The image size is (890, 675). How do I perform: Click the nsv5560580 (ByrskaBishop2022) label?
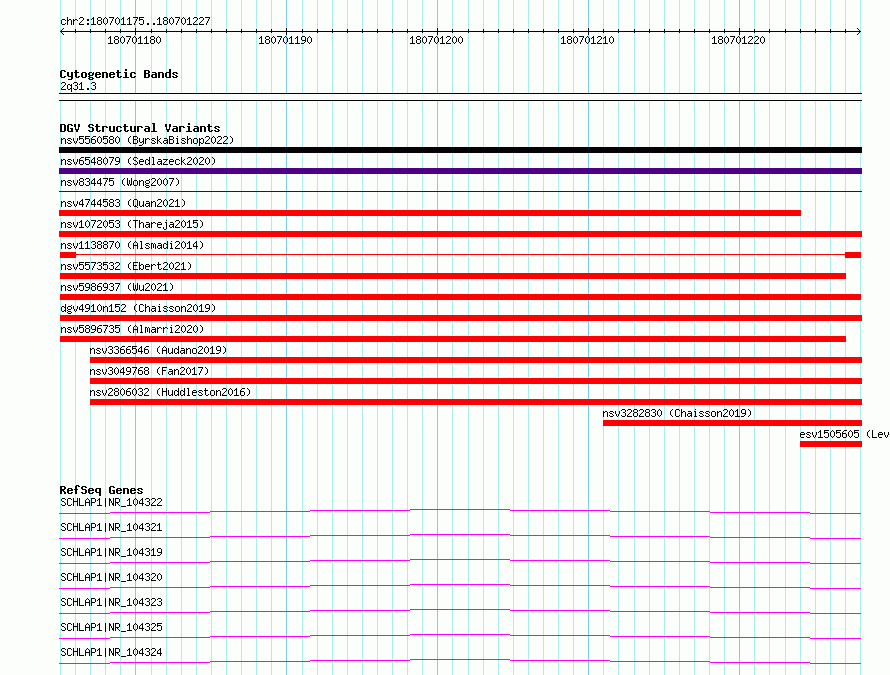tap(147, 140)
